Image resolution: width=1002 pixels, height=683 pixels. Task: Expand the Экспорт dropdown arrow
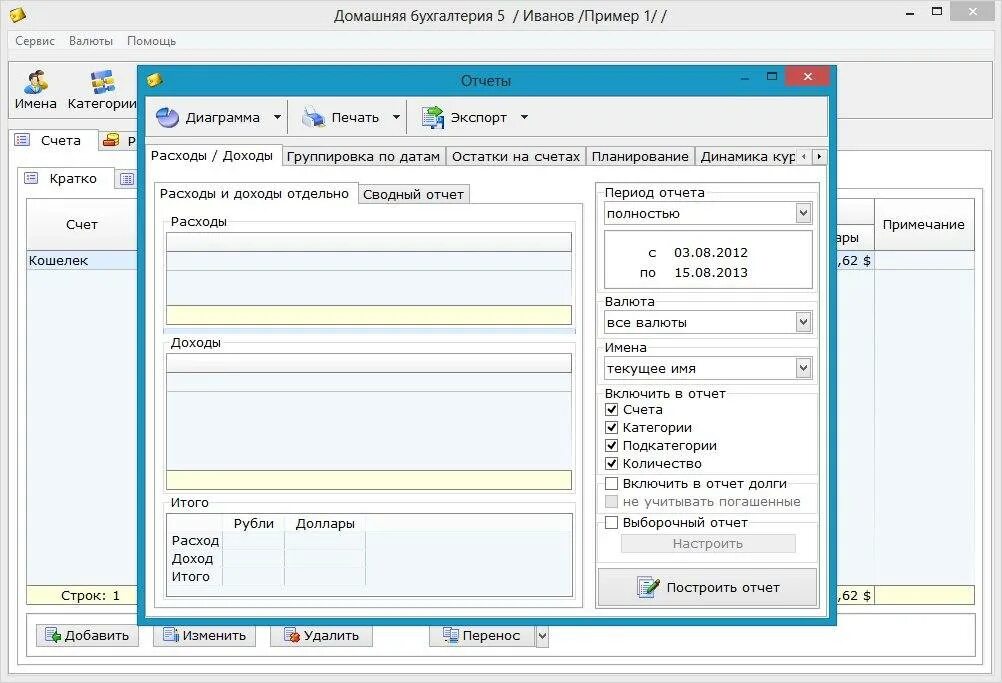pos(525,118)
